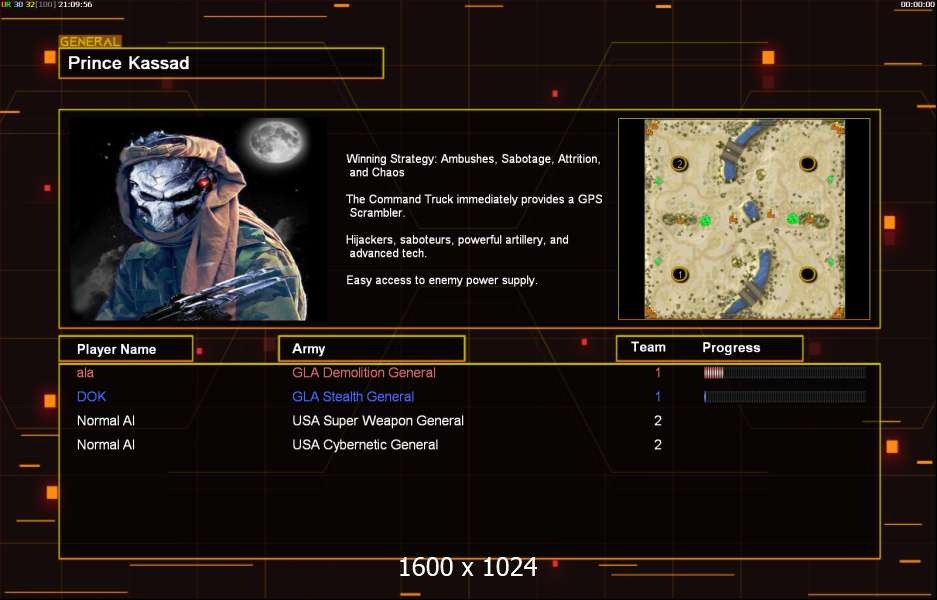The height and width of the screenshot is (600, 937).
Task: Click the Progress column header
Action: click(731, 348)
